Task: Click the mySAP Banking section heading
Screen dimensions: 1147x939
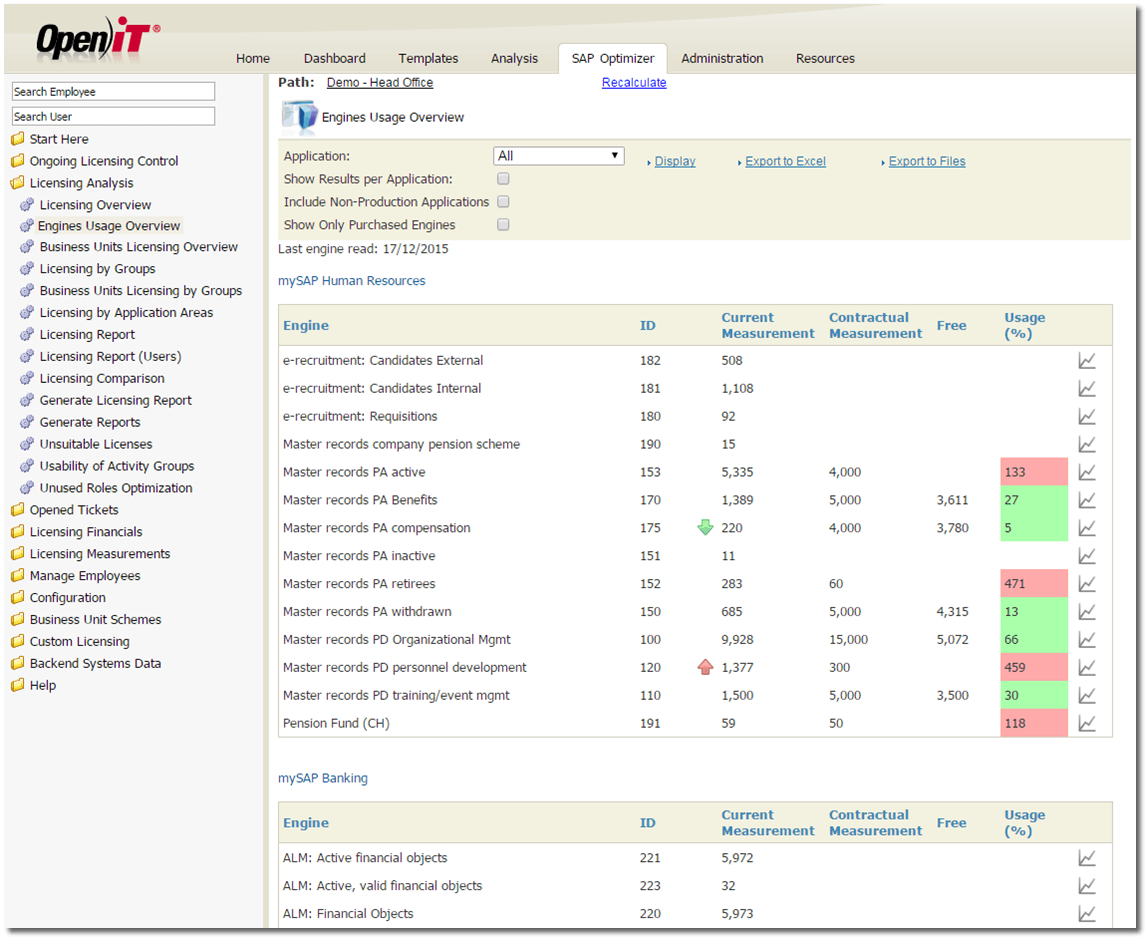Action: point(323,778)
